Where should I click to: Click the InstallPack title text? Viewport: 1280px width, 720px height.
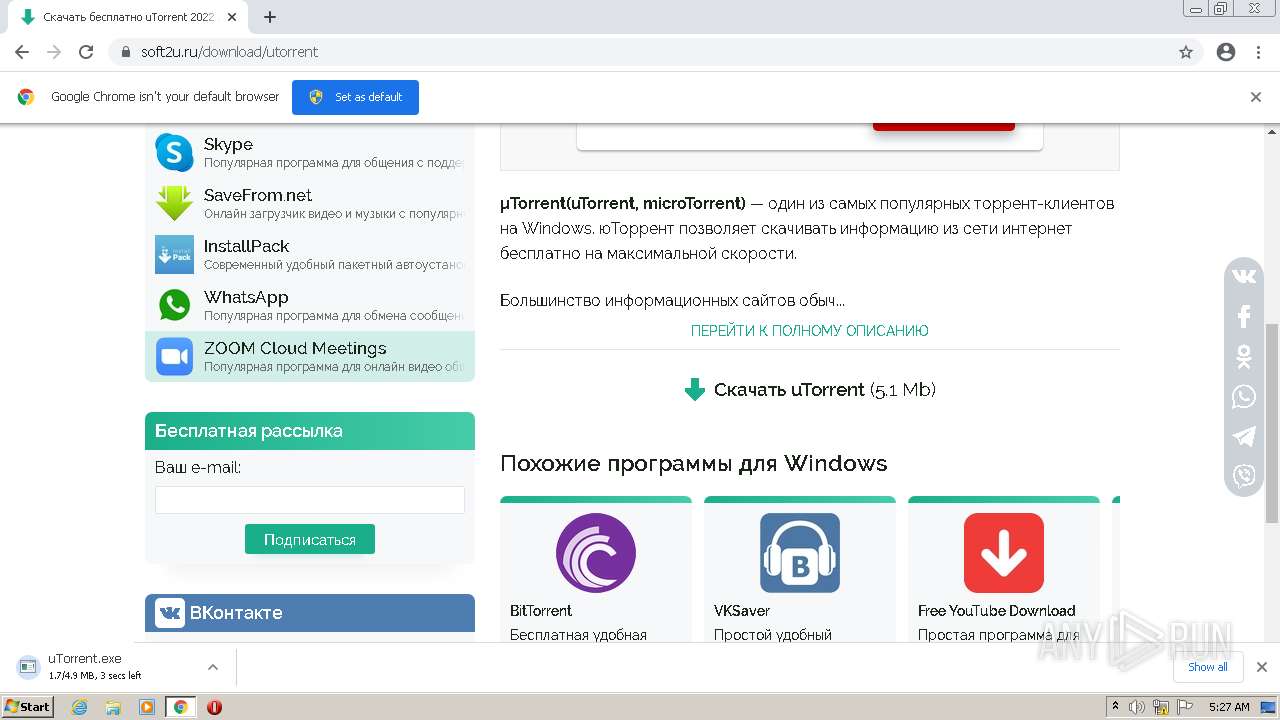(246, 247)
